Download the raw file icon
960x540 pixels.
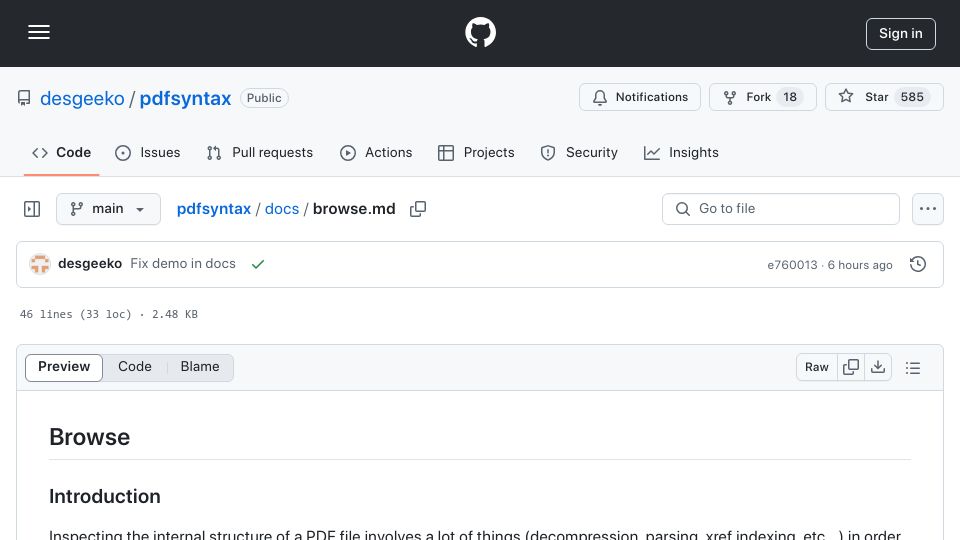point(878,367)
